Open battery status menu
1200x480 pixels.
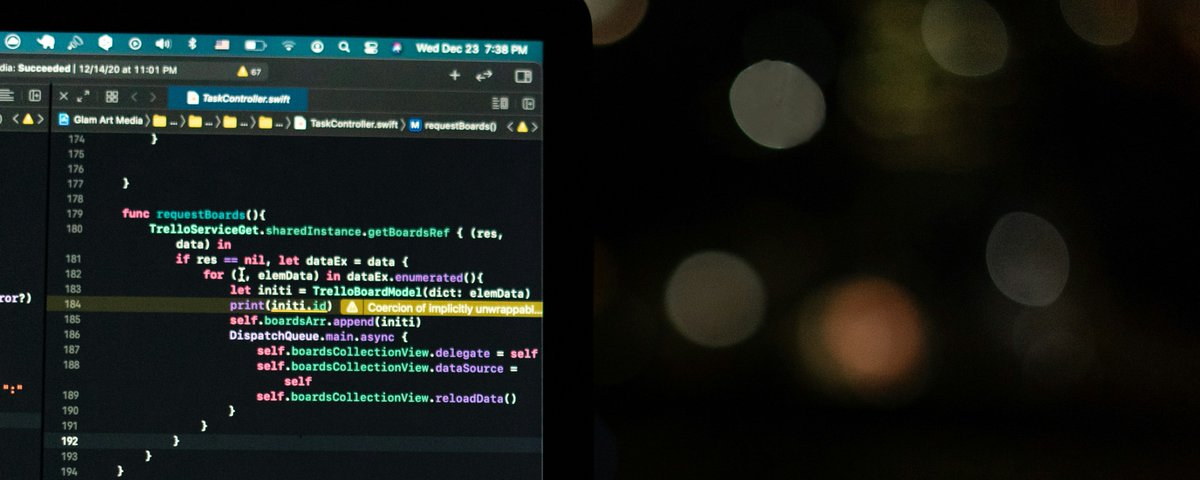point(256,46)
